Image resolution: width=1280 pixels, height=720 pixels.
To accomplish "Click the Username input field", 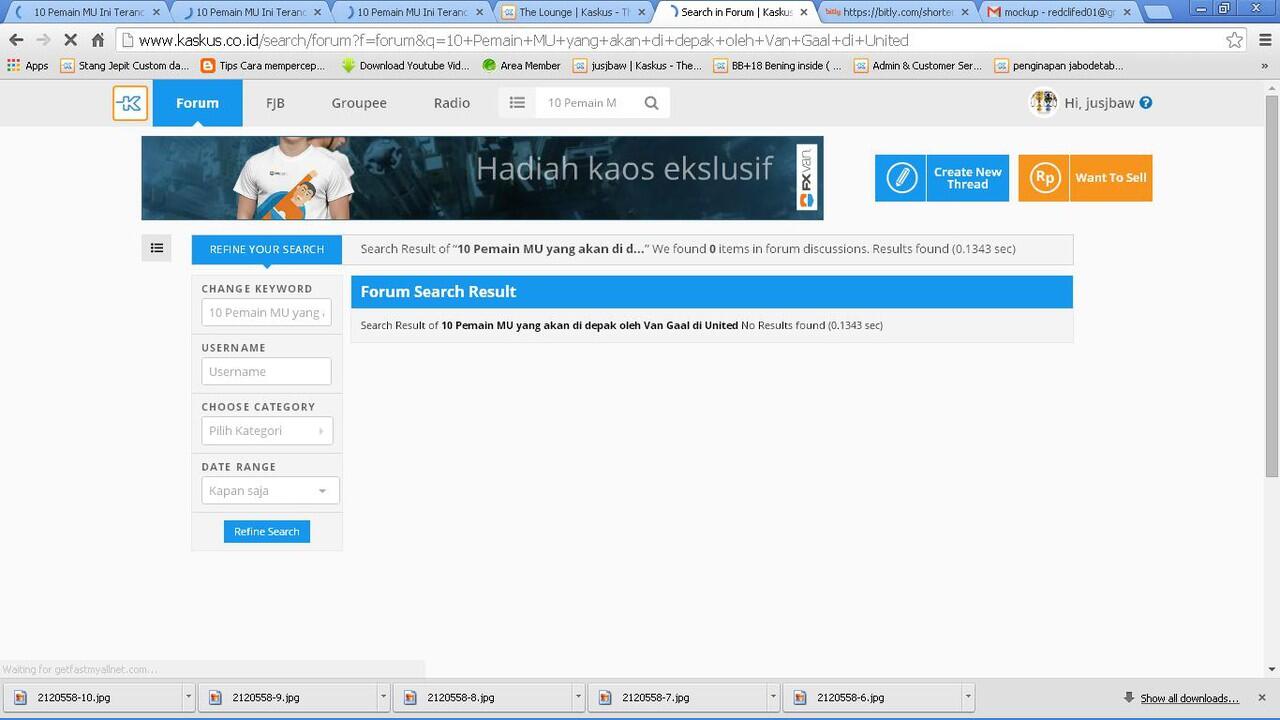I will (x=266, y=371).
